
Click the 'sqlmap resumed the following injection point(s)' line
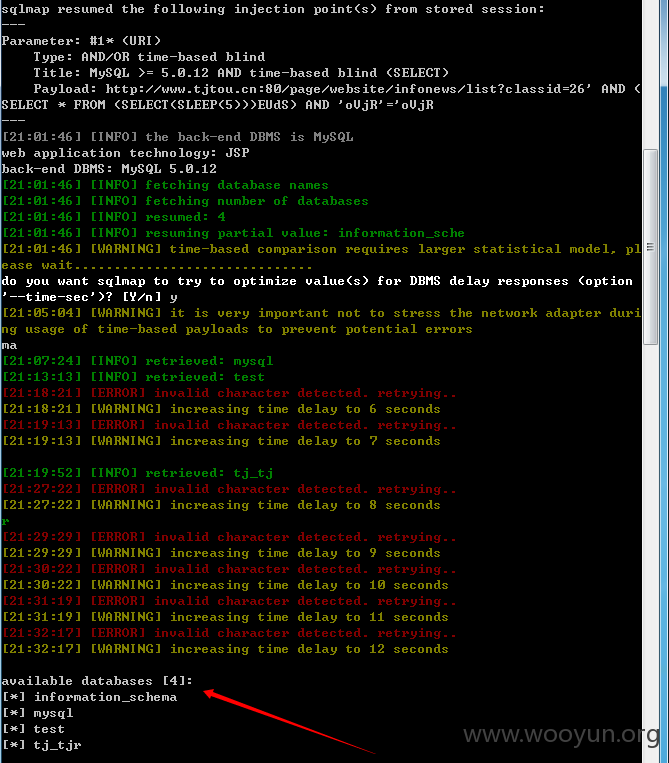point(273,9)
